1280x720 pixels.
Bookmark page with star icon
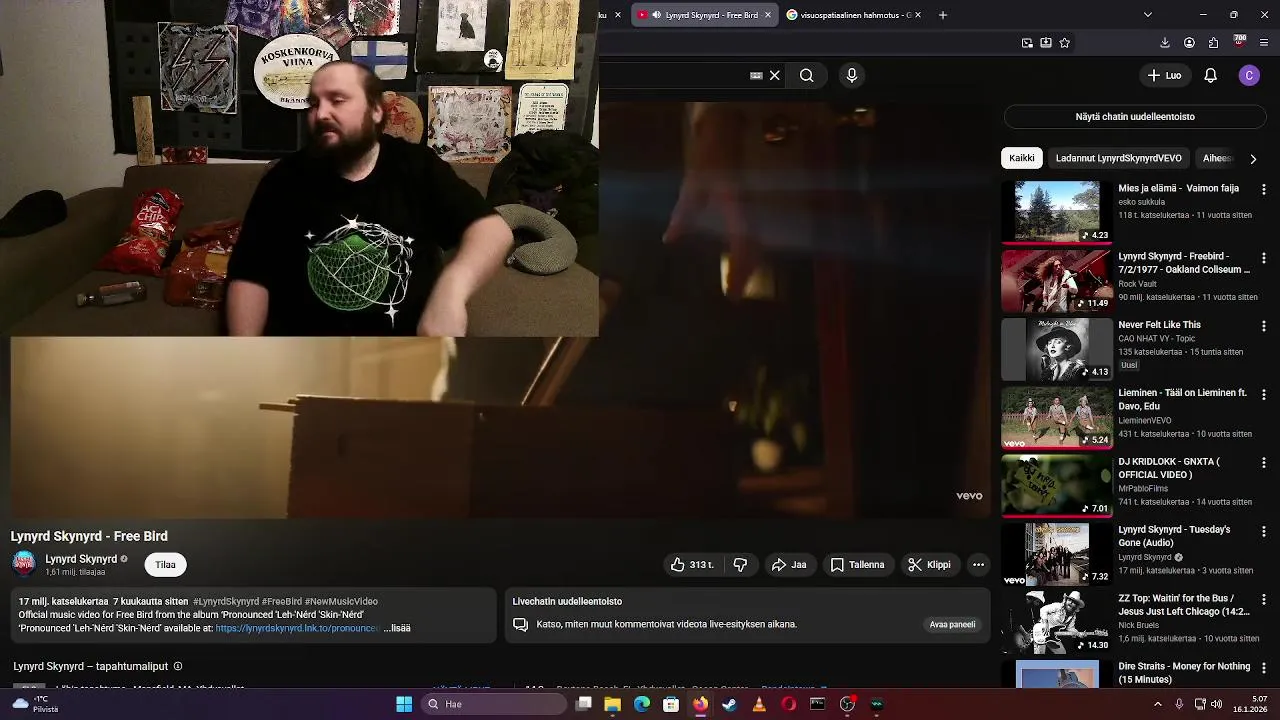pos(1064,43)
